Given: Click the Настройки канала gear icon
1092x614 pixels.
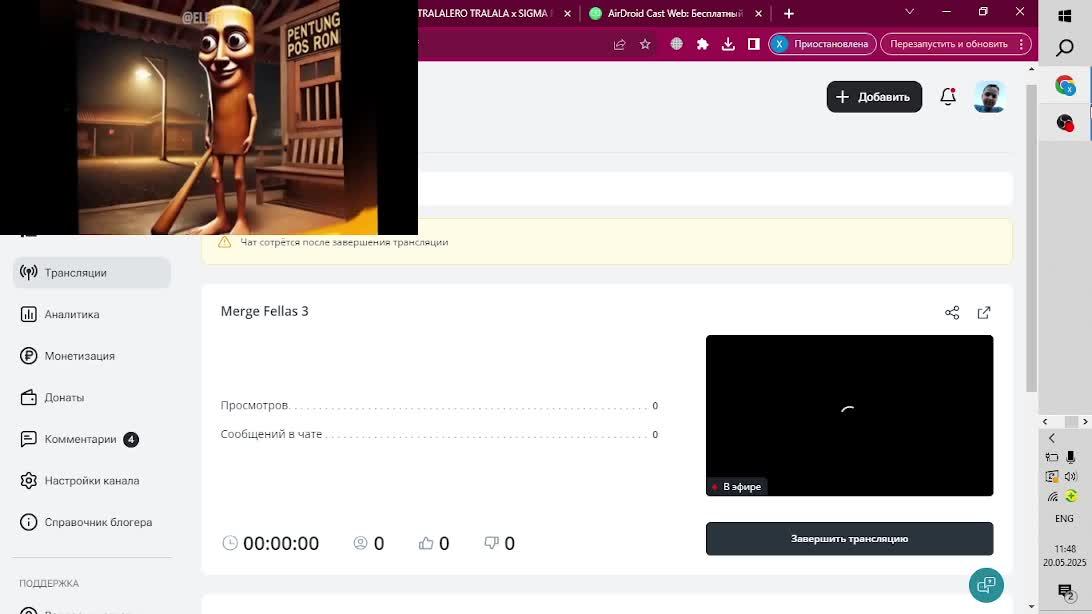Looking at the screenshot, I should (29, 481).
